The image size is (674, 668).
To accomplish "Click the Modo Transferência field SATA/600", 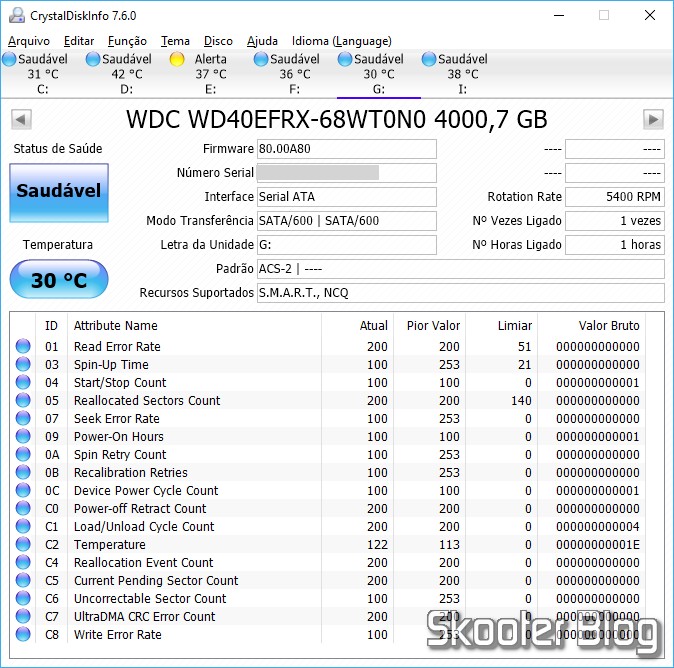I will pos(347,221).
